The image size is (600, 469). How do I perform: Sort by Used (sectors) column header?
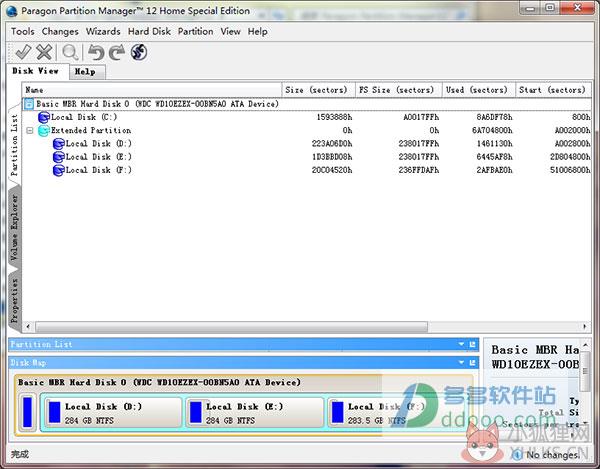479,90
